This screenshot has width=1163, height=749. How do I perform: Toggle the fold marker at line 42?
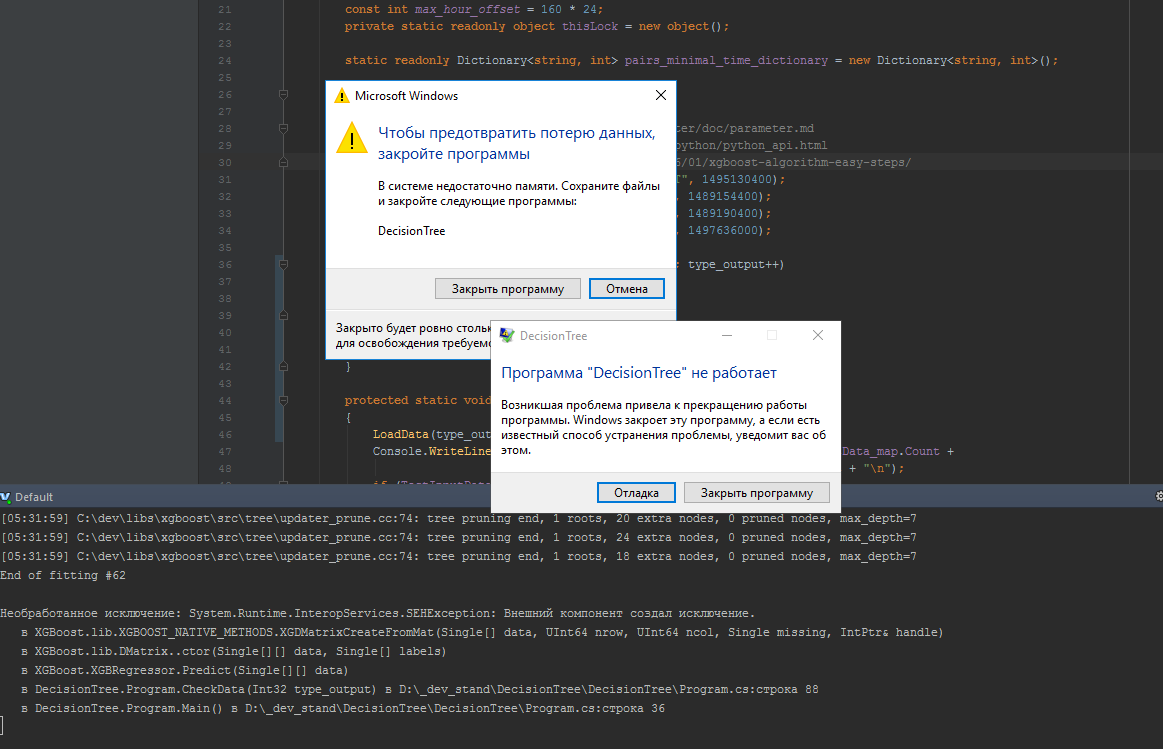[x=283, y=366]
